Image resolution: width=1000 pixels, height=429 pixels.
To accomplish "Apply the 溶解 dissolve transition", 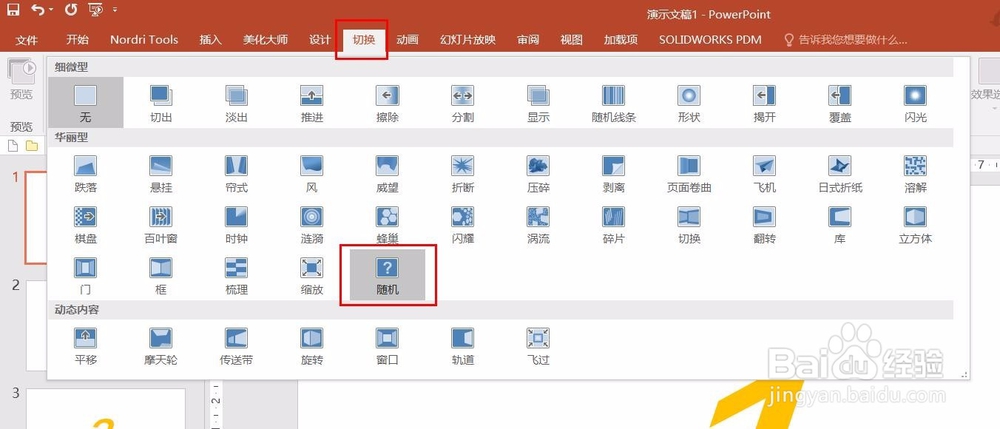I will 915,173.
